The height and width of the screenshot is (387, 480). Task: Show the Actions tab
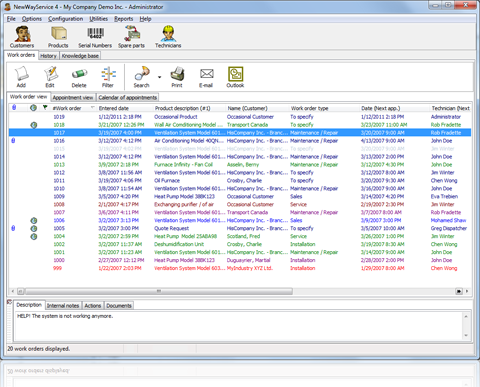point(93,306)
